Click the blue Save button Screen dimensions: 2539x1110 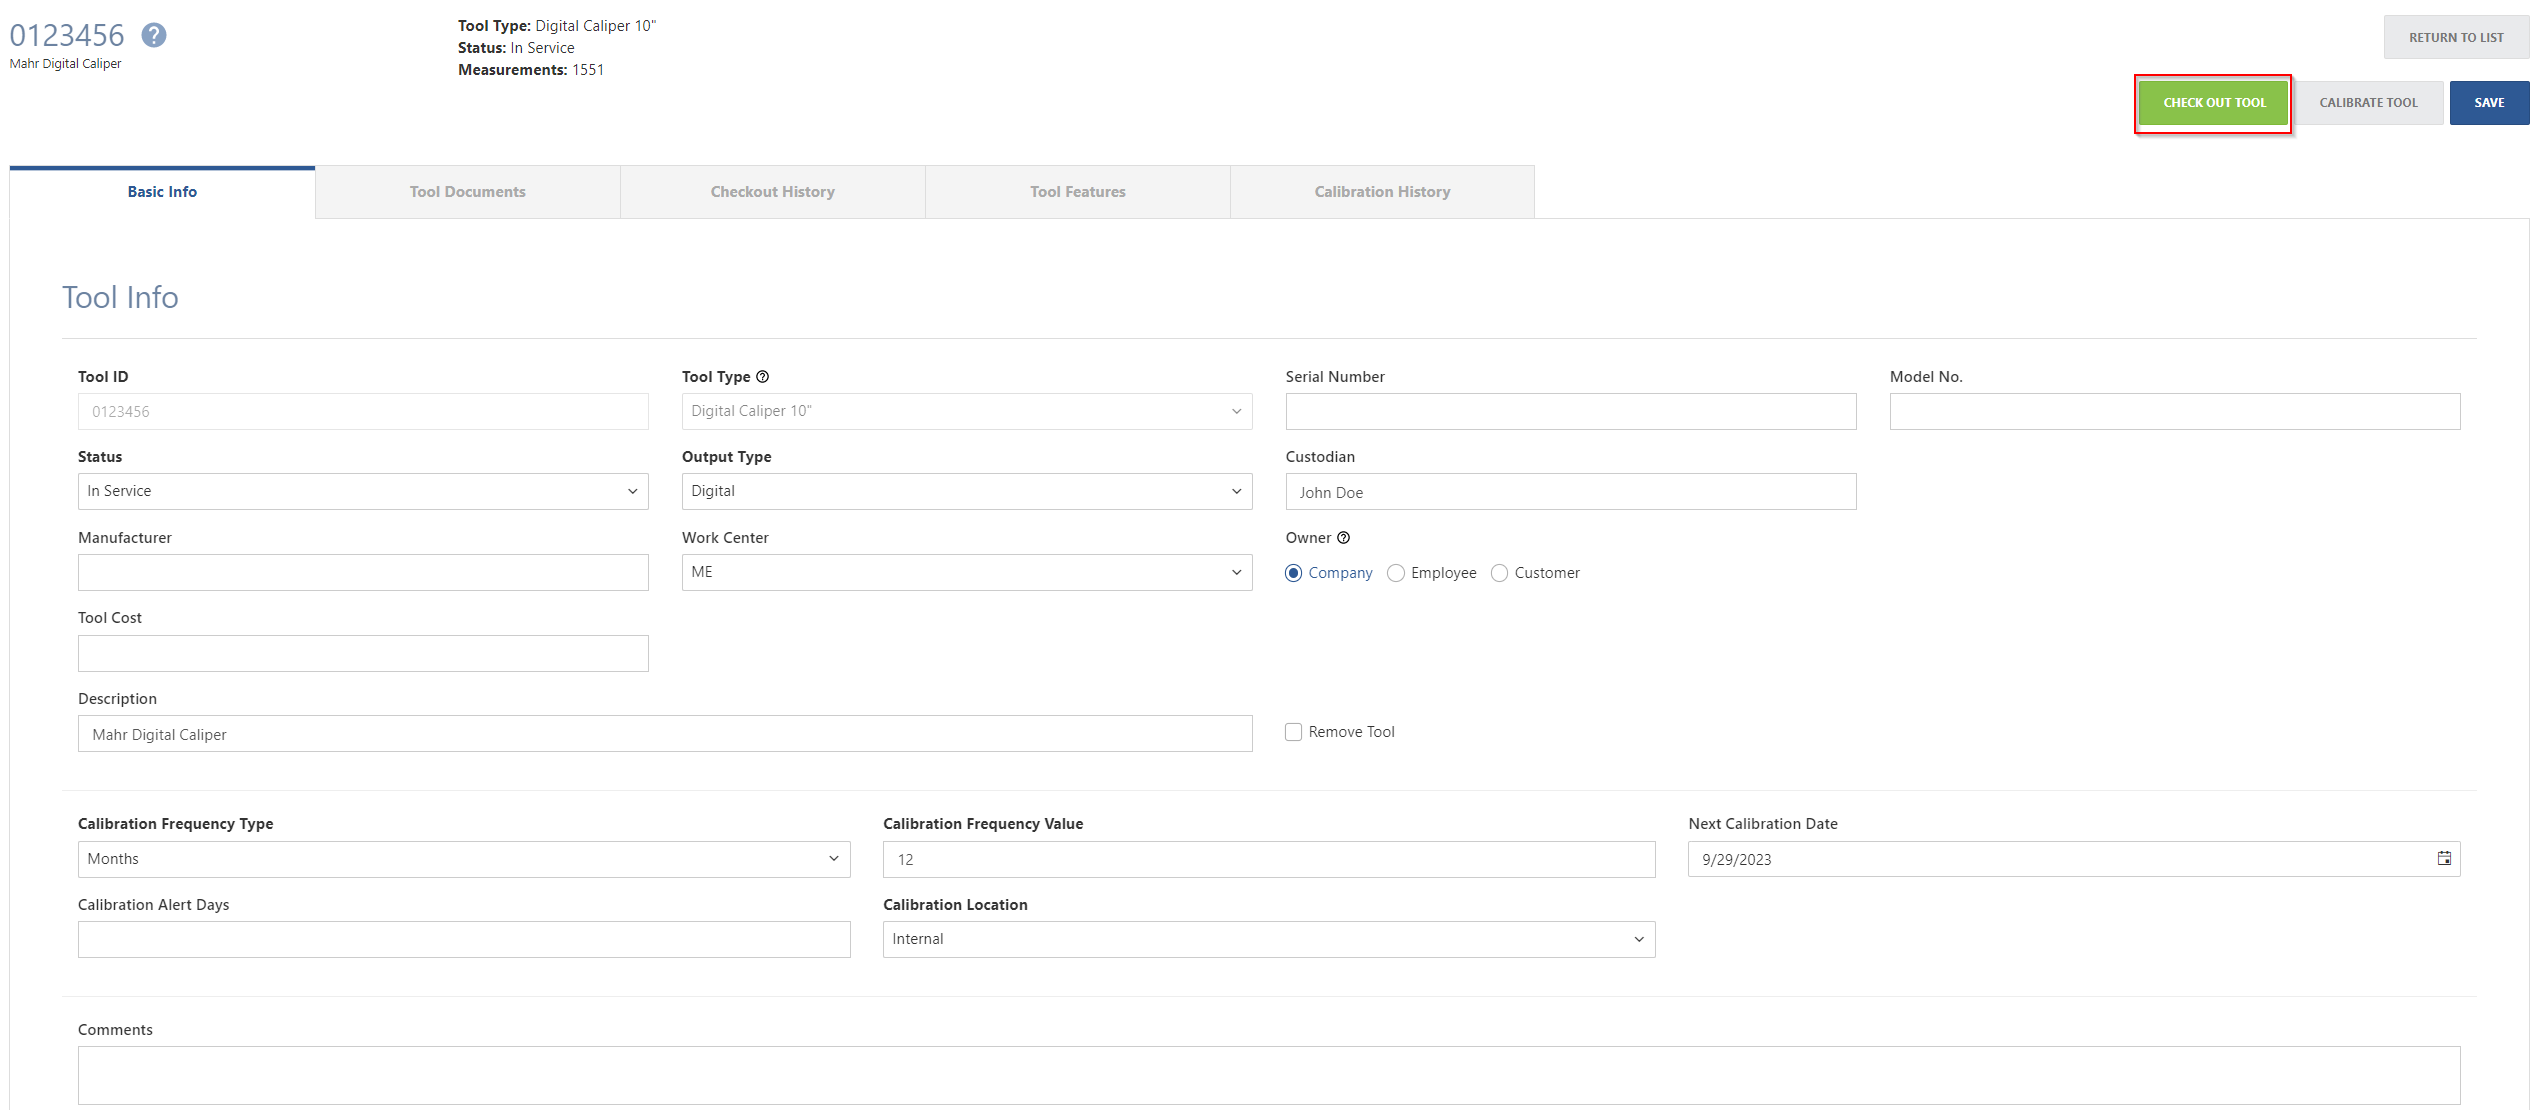[x=2488, y=103]
